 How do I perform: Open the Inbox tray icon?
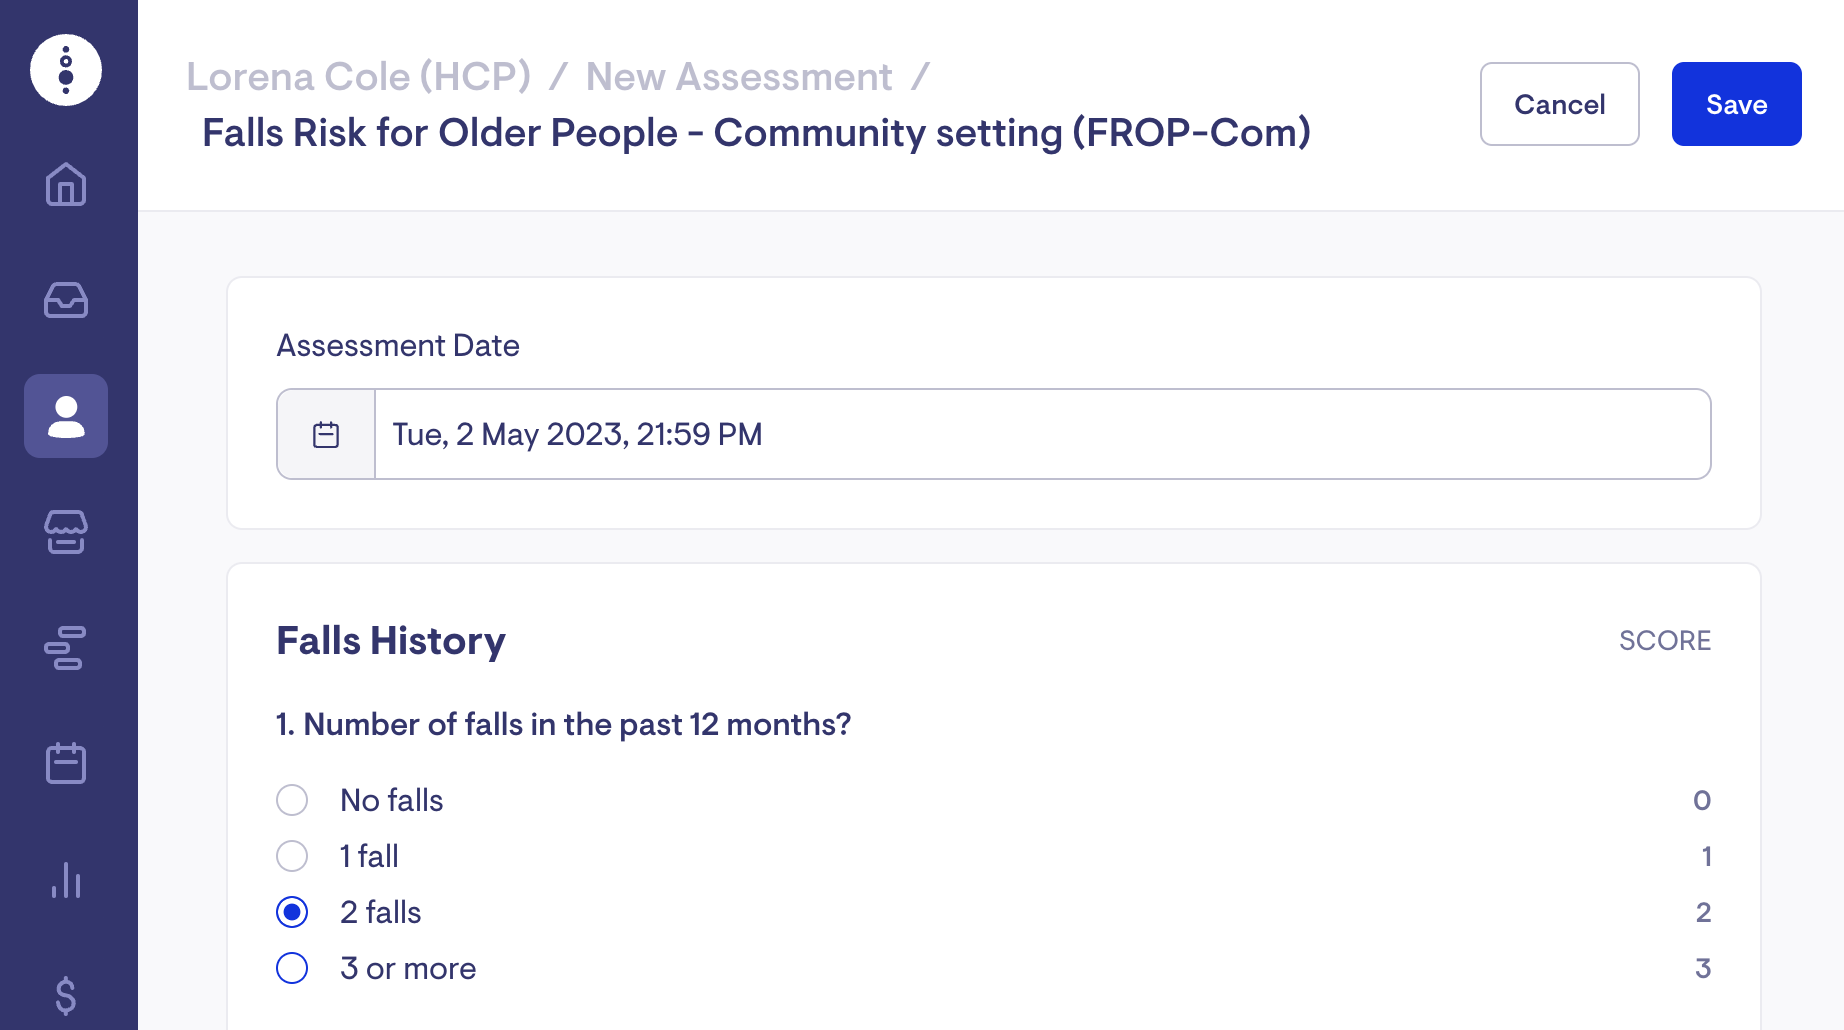(66, 300)
